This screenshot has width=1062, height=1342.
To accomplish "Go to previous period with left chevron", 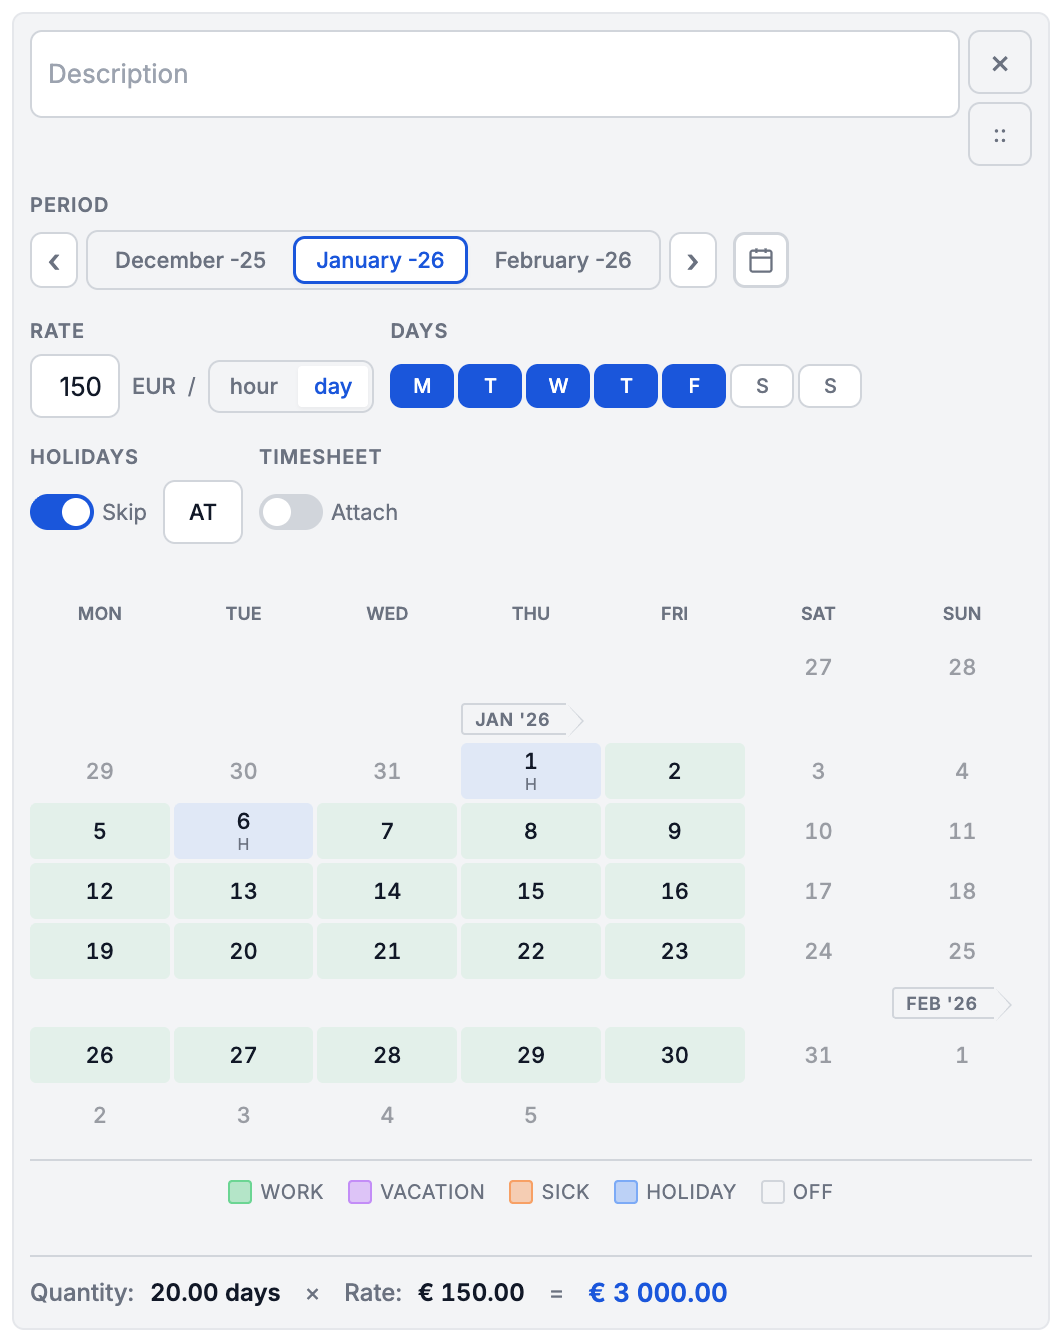I will (x=54, y=261).
